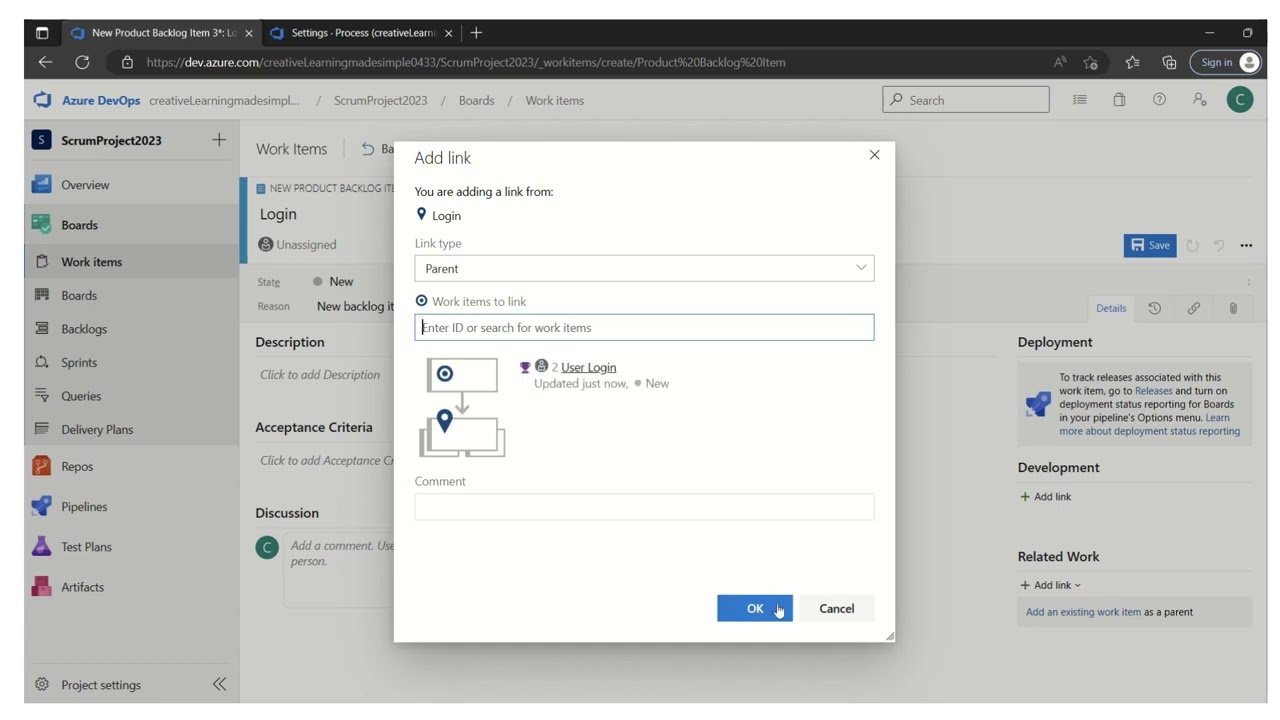Click the undo changes icon
Viewport: 1280px width, 720px height.
(x=1219, y=245)
